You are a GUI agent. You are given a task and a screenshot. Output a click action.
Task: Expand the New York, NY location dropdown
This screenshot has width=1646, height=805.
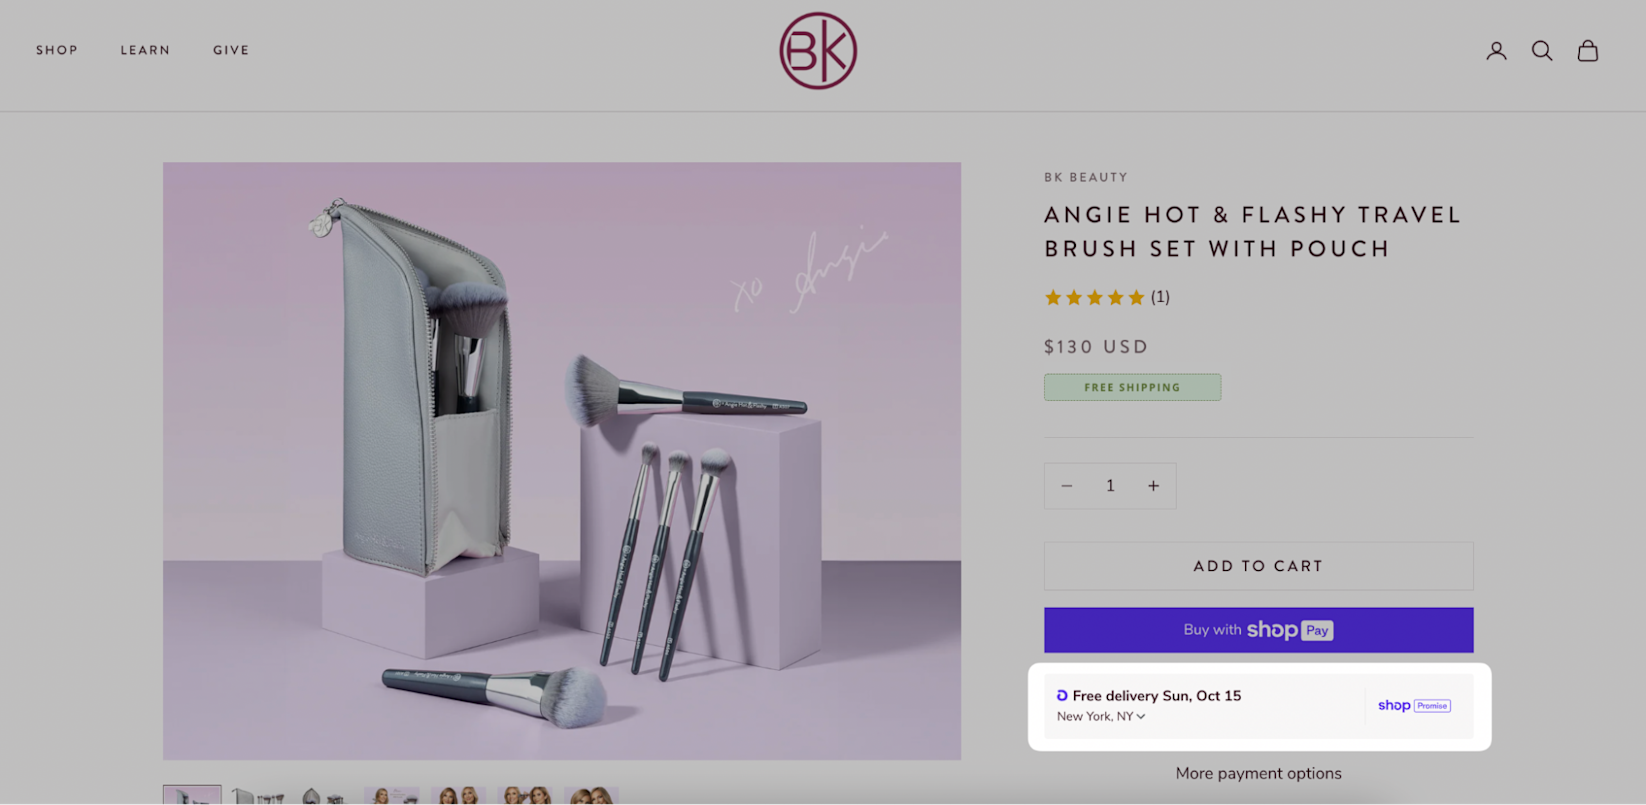coord(1101,717)
